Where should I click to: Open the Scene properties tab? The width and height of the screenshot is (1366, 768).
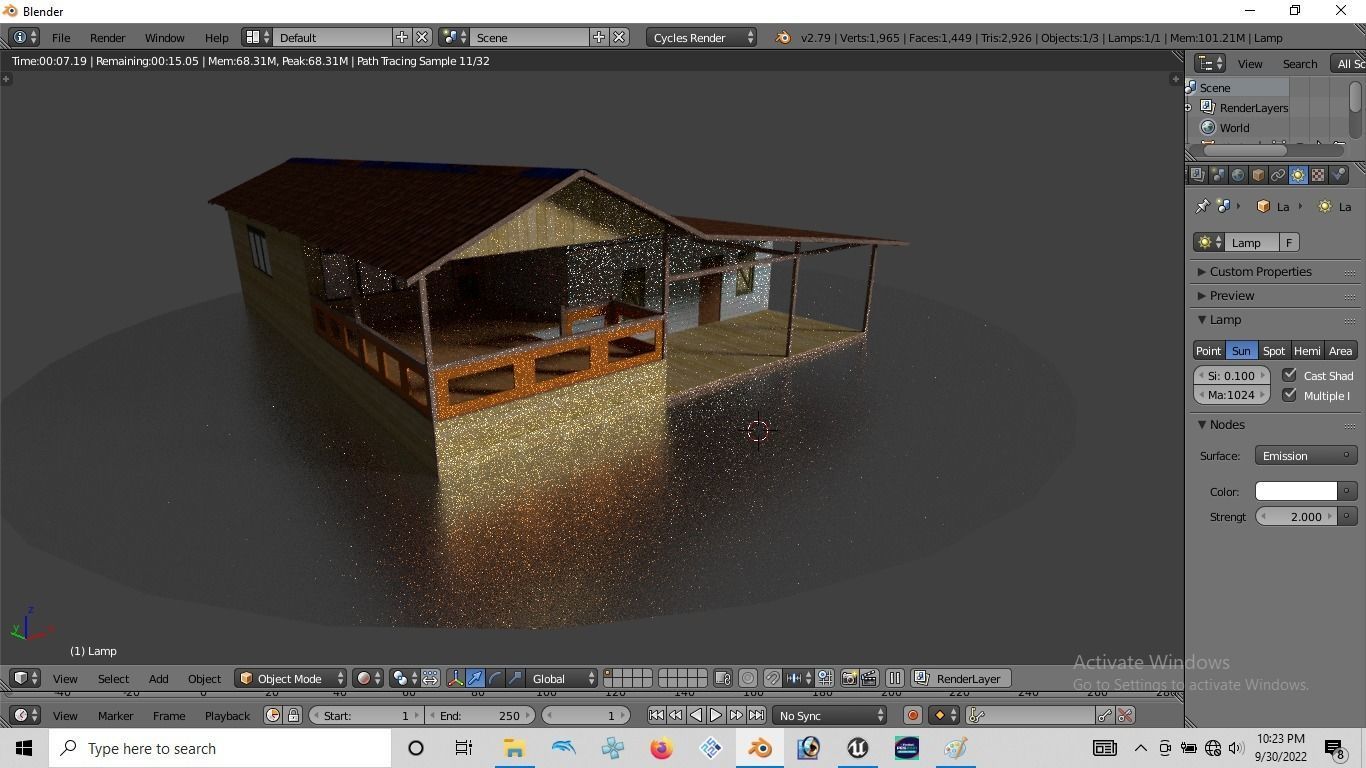1218,175
